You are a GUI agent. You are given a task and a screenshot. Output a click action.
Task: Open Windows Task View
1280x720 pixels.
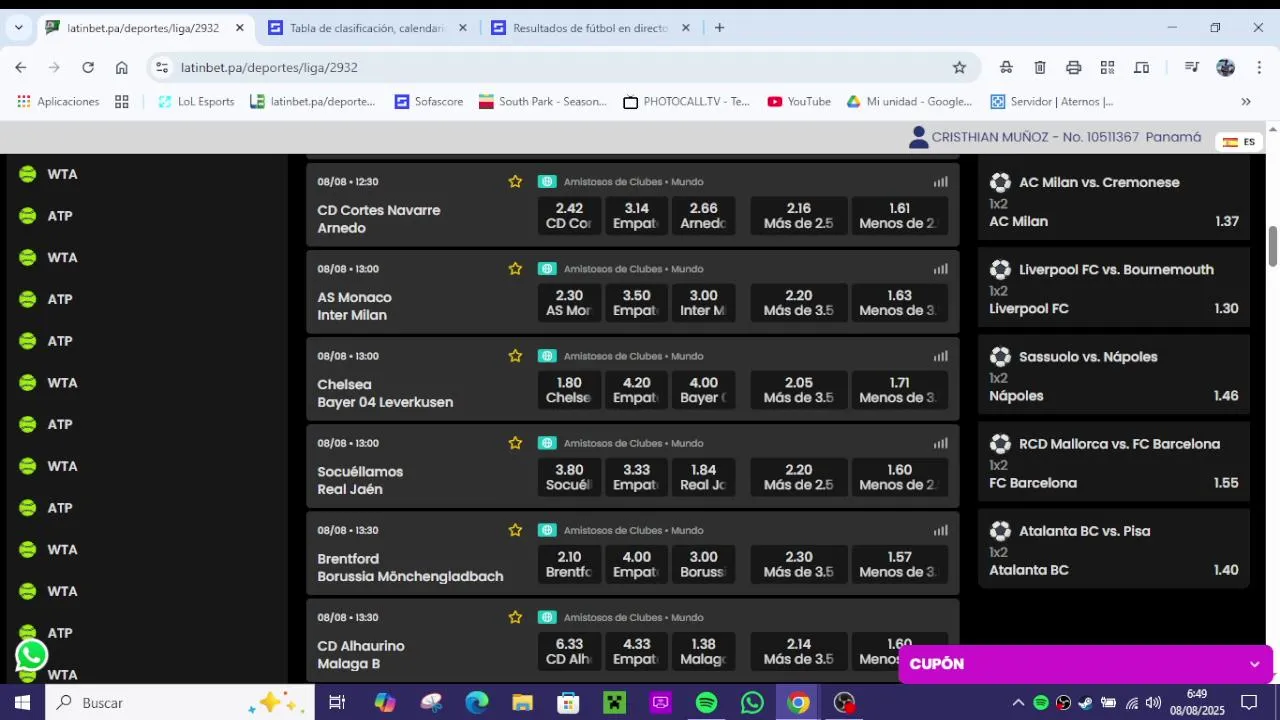[x=337, y=703]
